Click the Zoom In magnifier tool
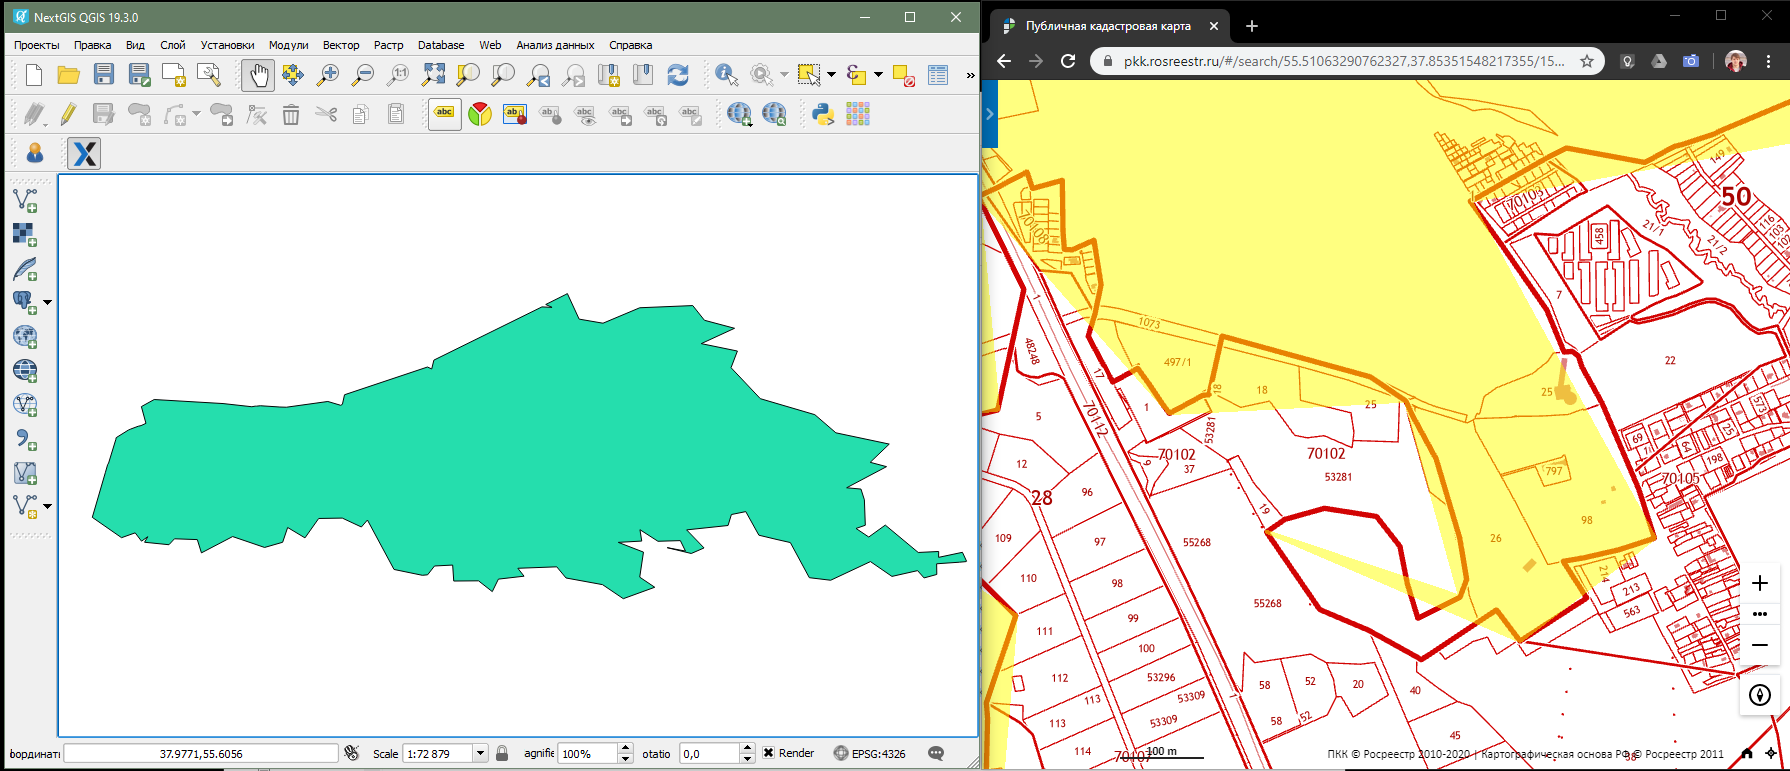1790x771 pixels. point(327,75)
